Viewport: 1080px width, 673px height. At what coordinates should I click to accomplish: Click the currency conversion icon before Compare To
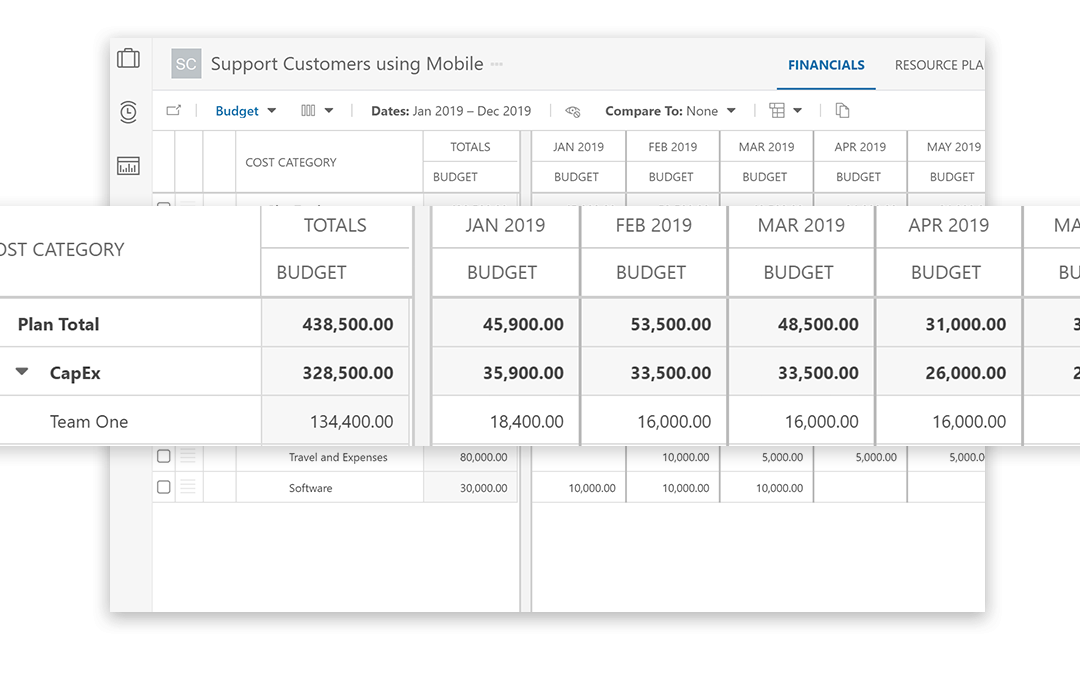click(573, 111)
